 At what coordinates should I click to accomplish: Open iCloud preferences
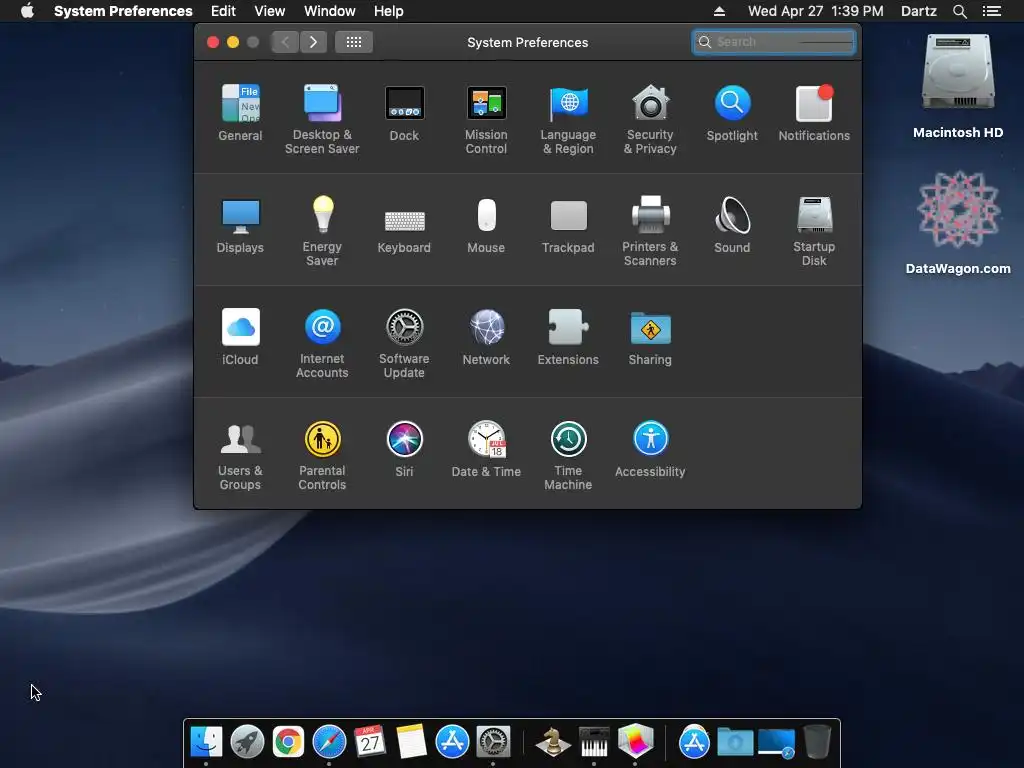point(240,336)
